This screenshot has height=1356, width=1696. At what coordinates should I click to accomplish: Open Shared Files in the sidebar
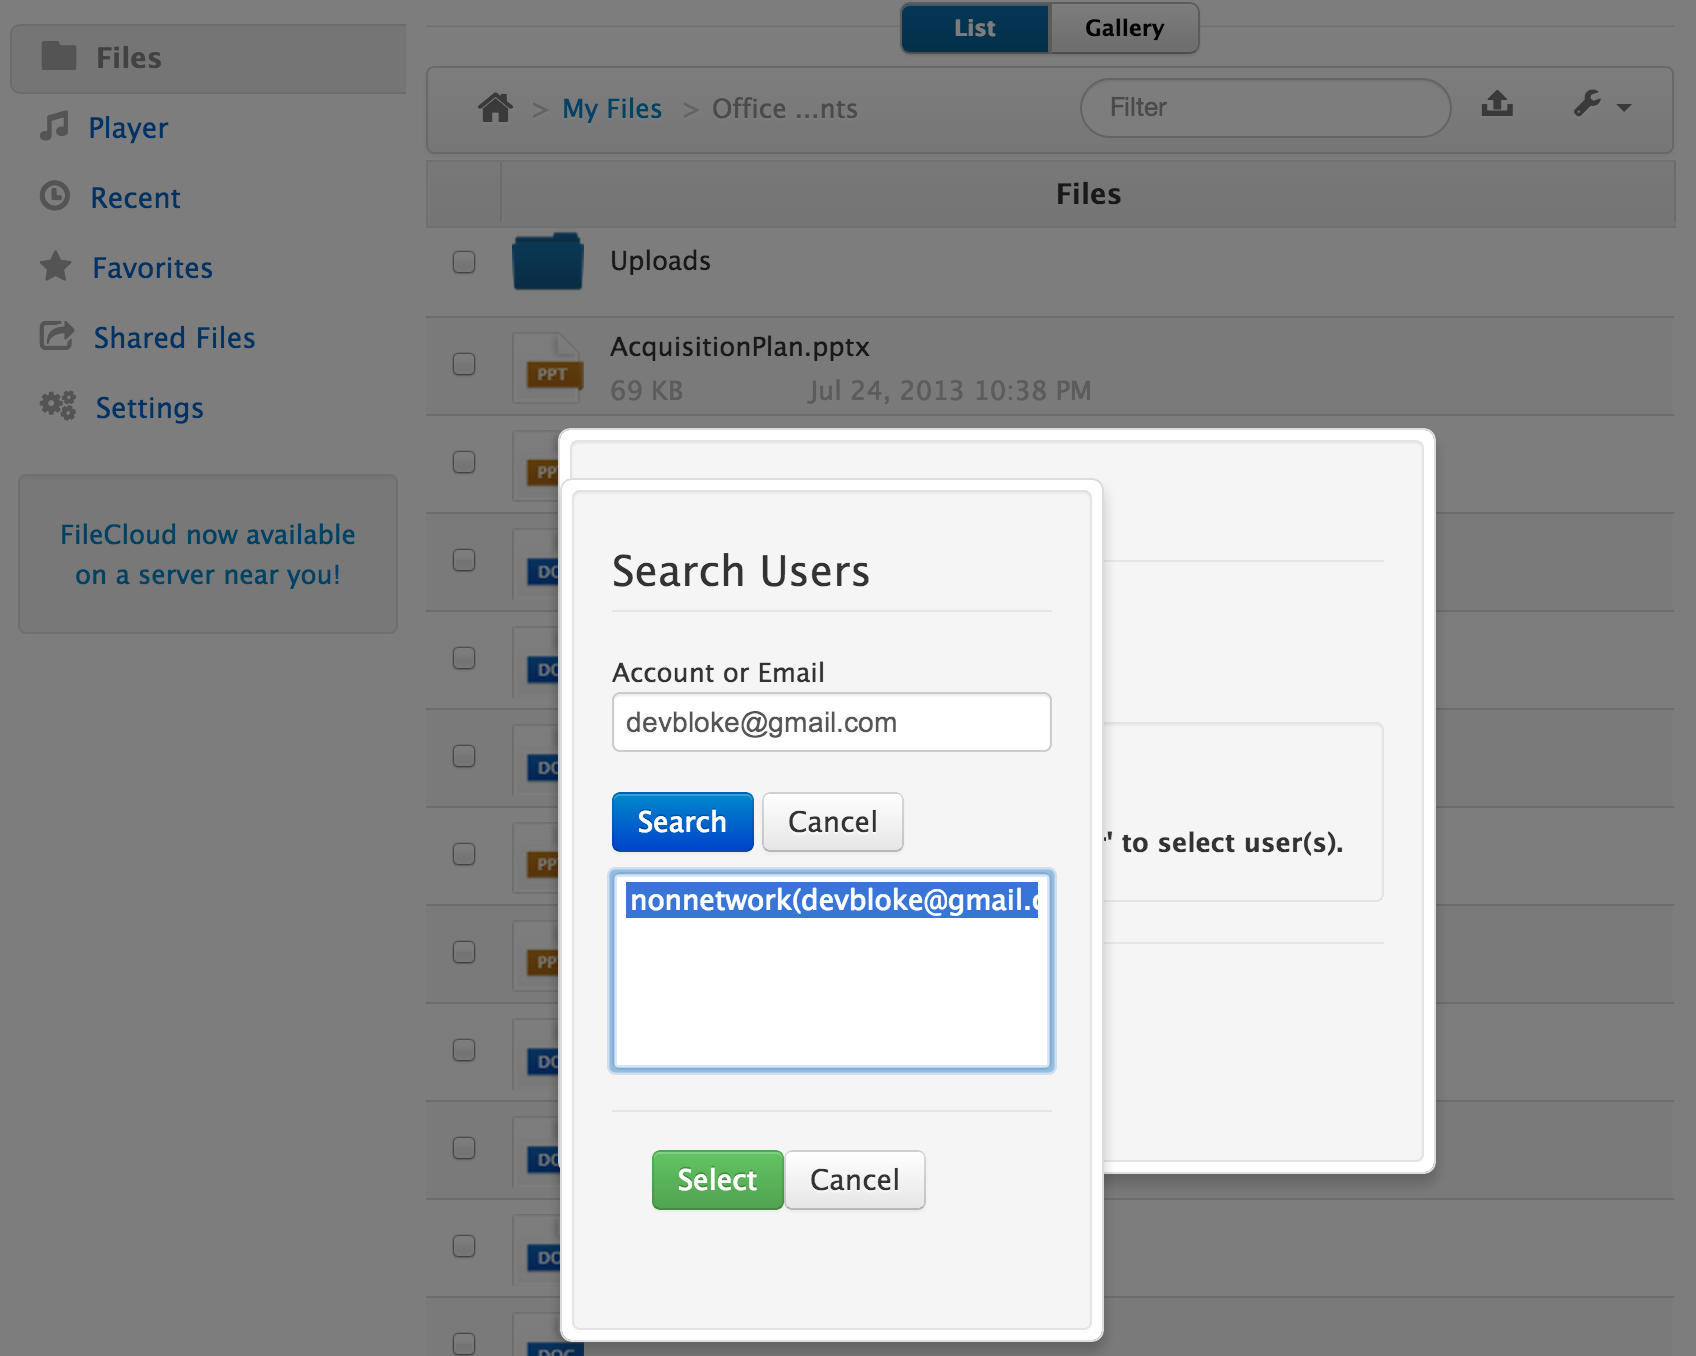(174, 338)
